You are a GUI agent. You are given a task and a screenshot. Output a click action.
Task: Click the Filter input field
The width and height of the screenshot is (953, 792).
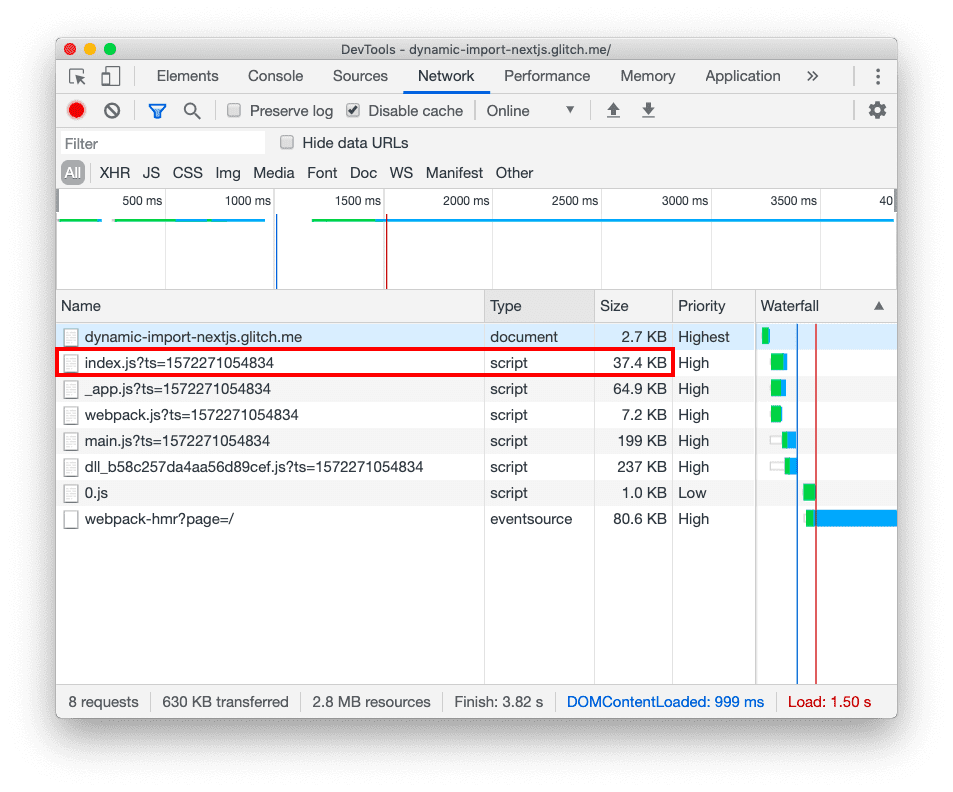pos(160,142)
